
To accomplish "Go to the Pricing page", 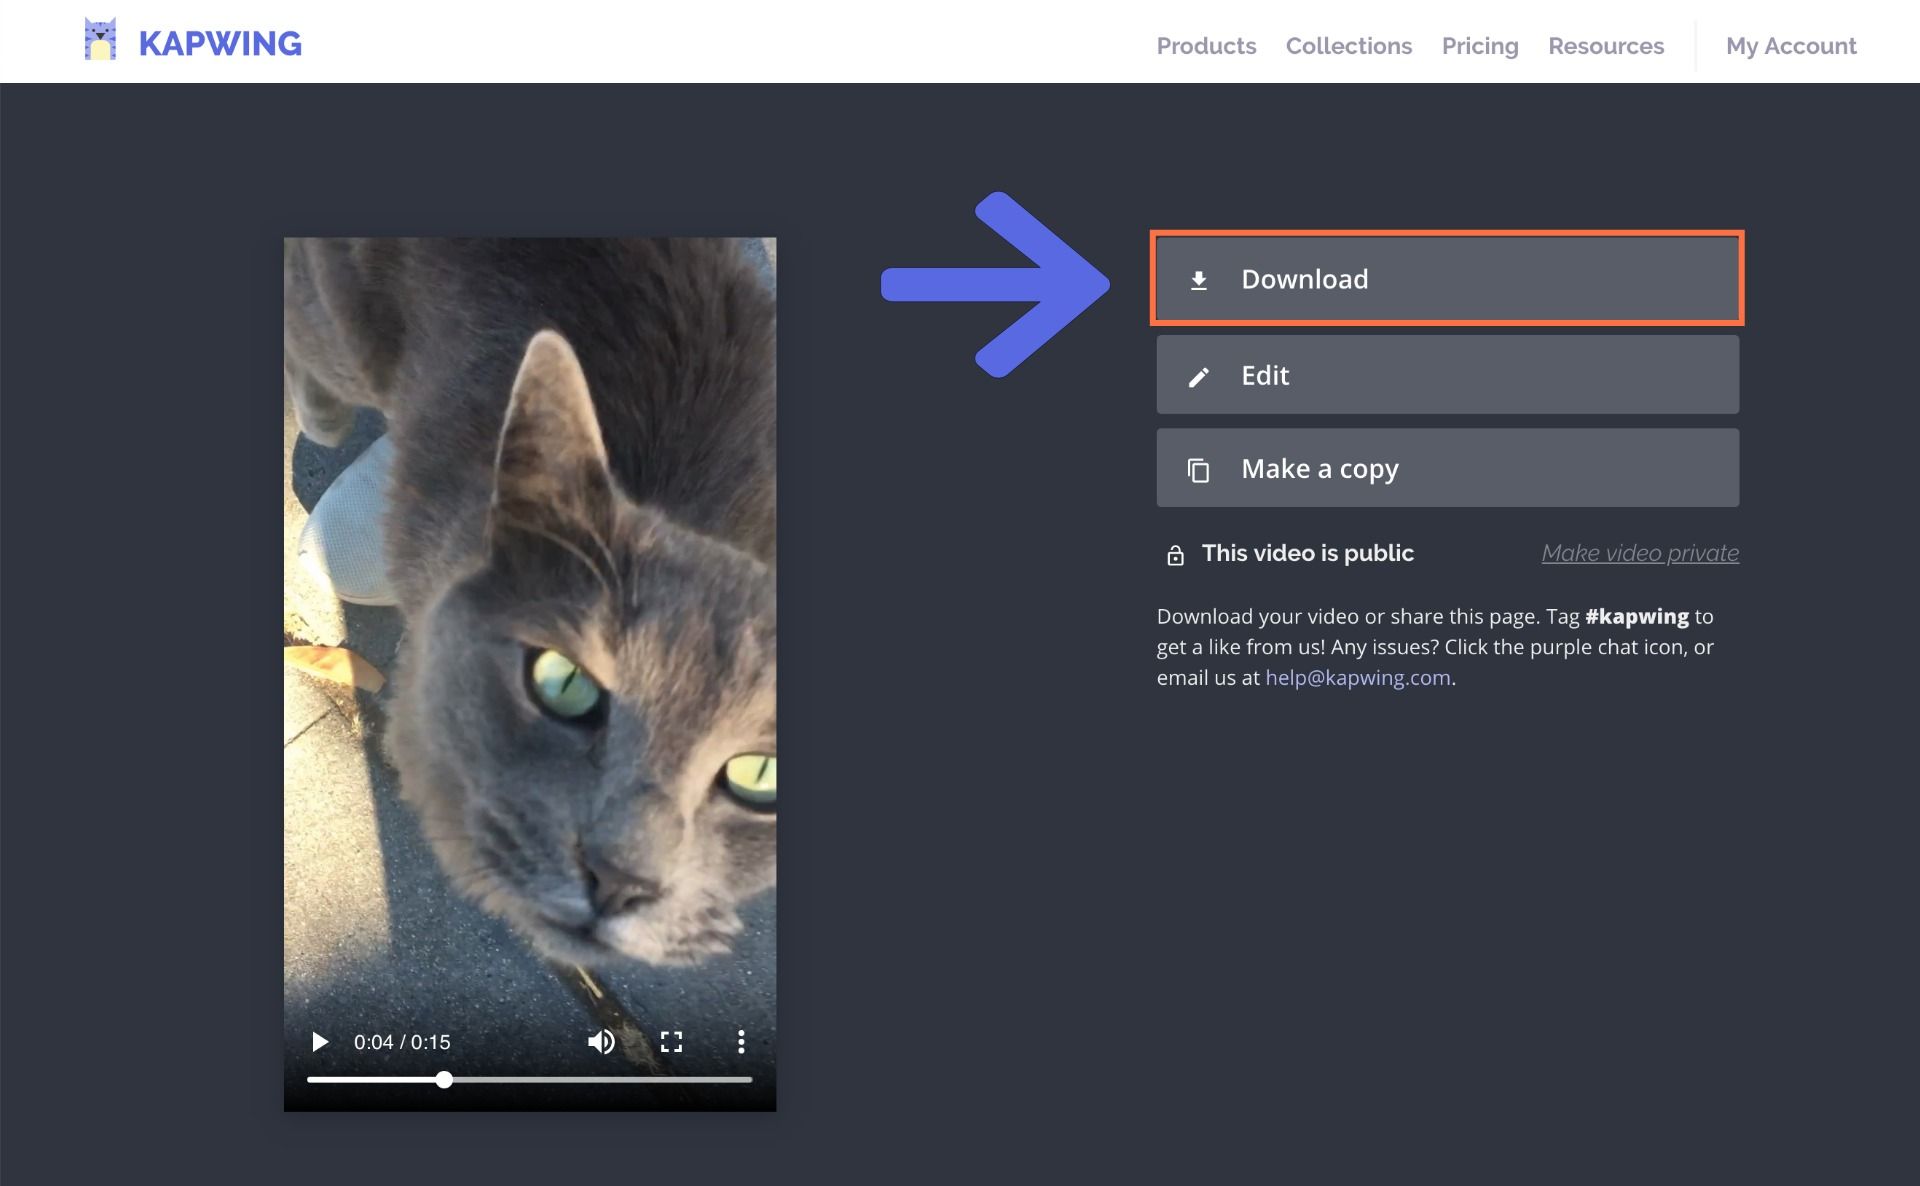I will pyautogui.click(x=1479, y=46).
